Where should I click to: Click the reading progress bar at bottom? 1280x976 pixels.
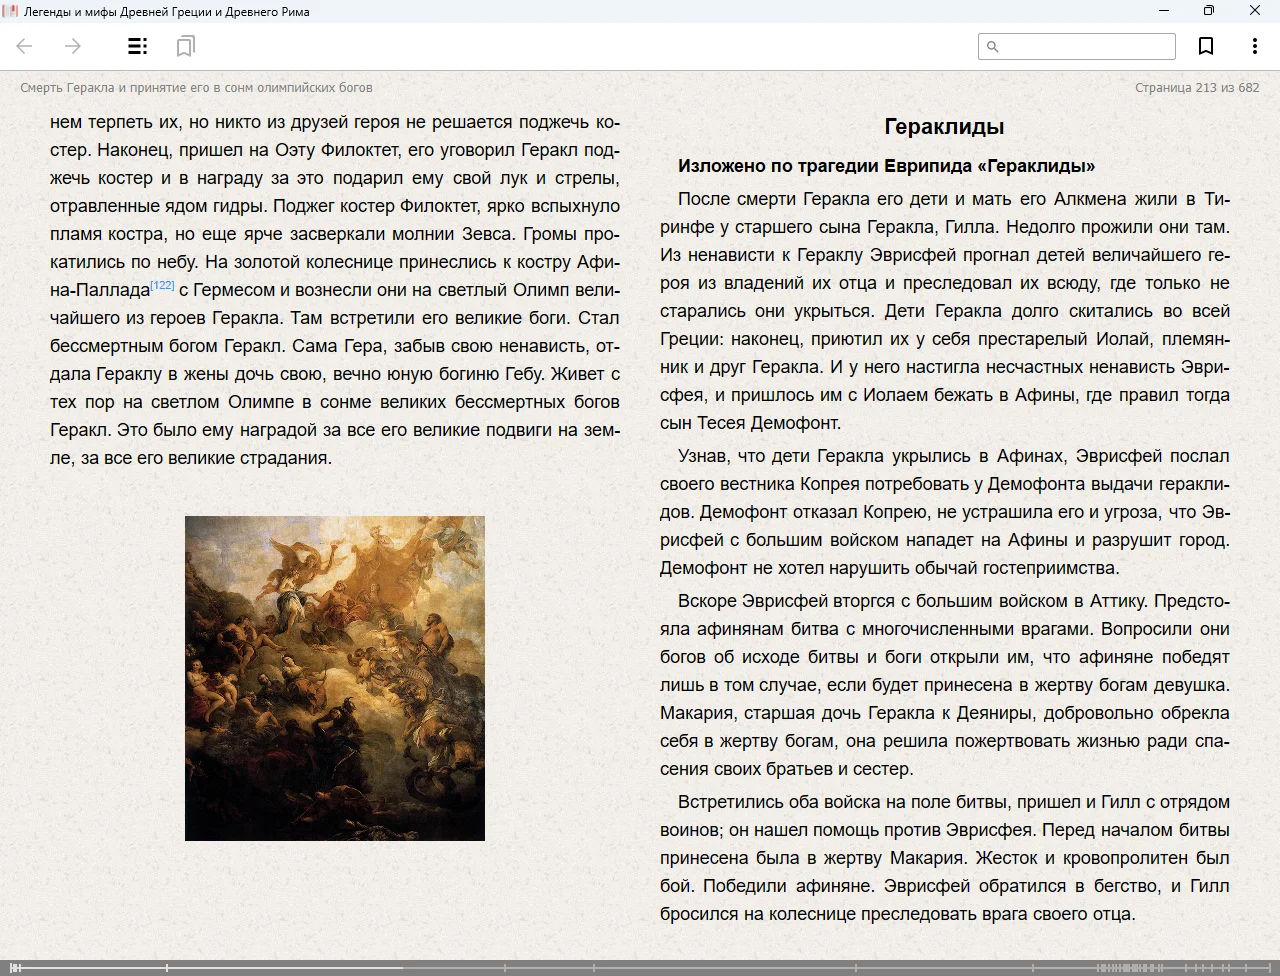pyautogui.click(x=640, y=967)
